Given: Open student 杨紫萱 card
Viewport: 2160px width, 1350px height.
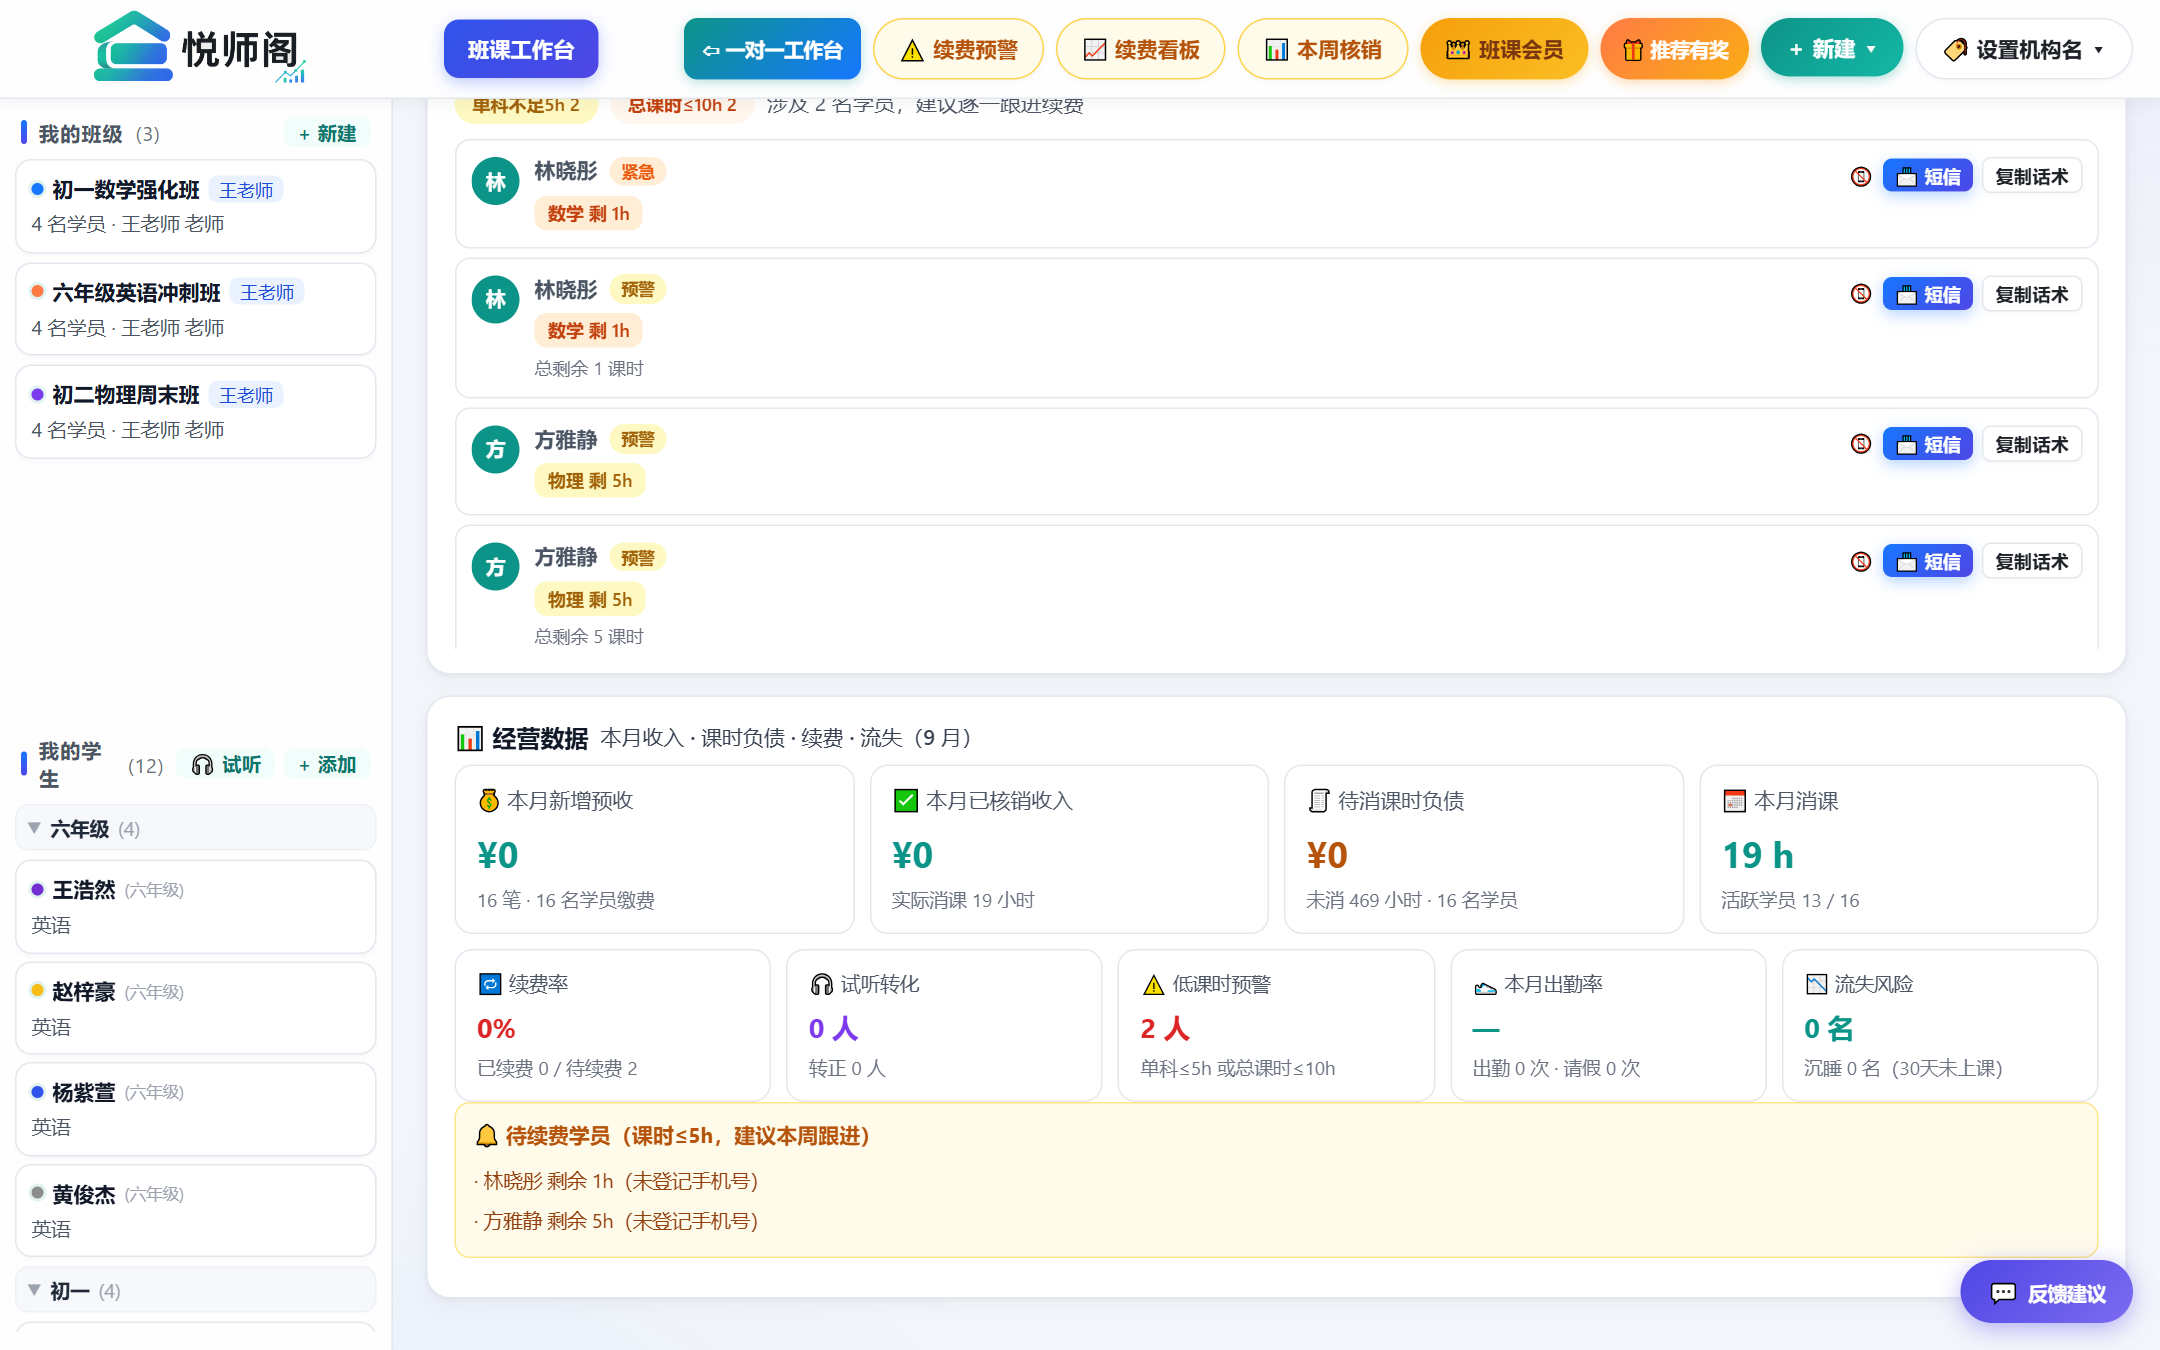Looking at the screenshot, I should click(x=196, y=1109).
